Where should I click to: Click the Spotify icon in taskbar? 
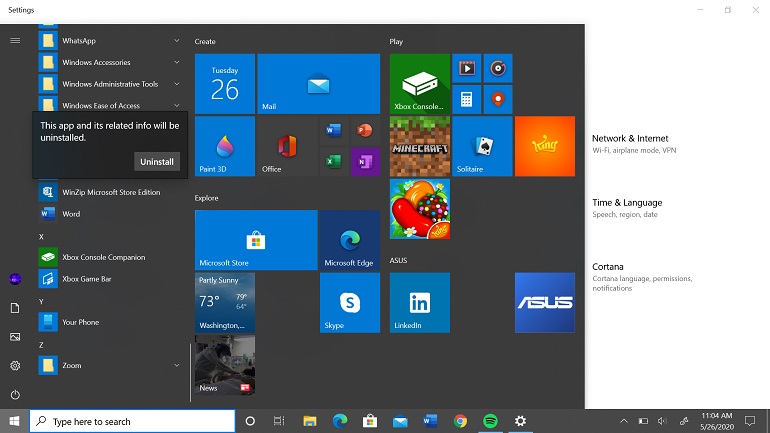tap(490, 421)
